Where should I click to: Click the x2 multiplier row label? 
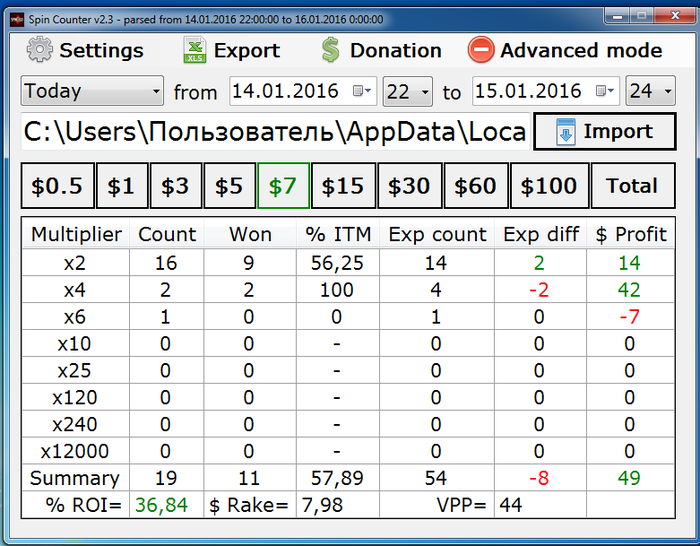pos(75,263)
